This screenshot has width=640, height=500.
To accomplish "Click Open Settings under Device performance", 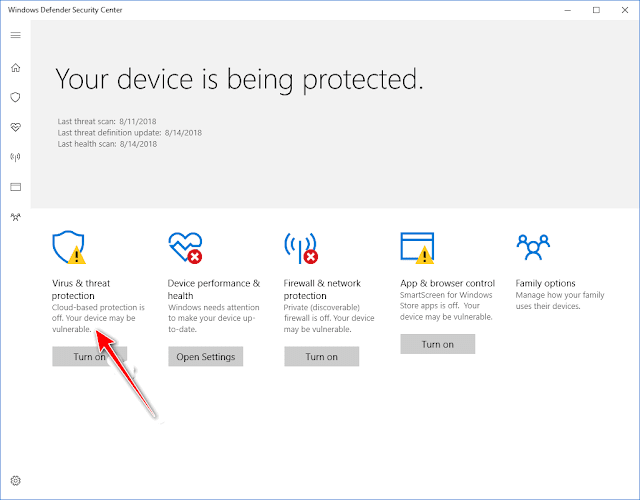I will tap(206, 356).
